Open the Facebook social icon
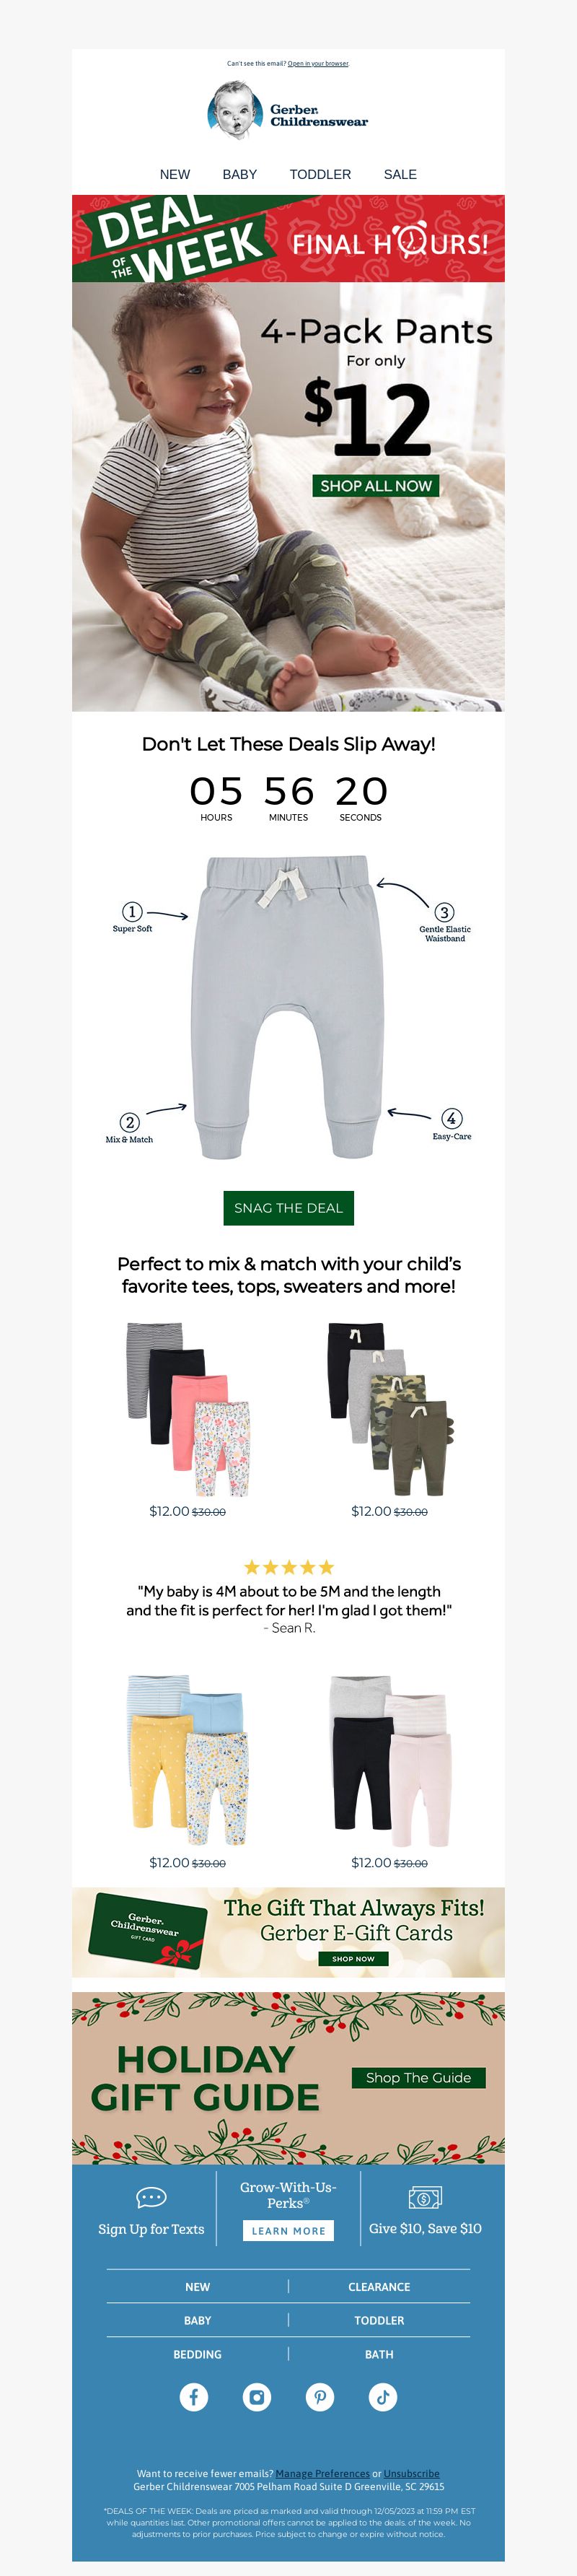Viewport: 577px width, 2576px height. click(x=194, y=2397)
